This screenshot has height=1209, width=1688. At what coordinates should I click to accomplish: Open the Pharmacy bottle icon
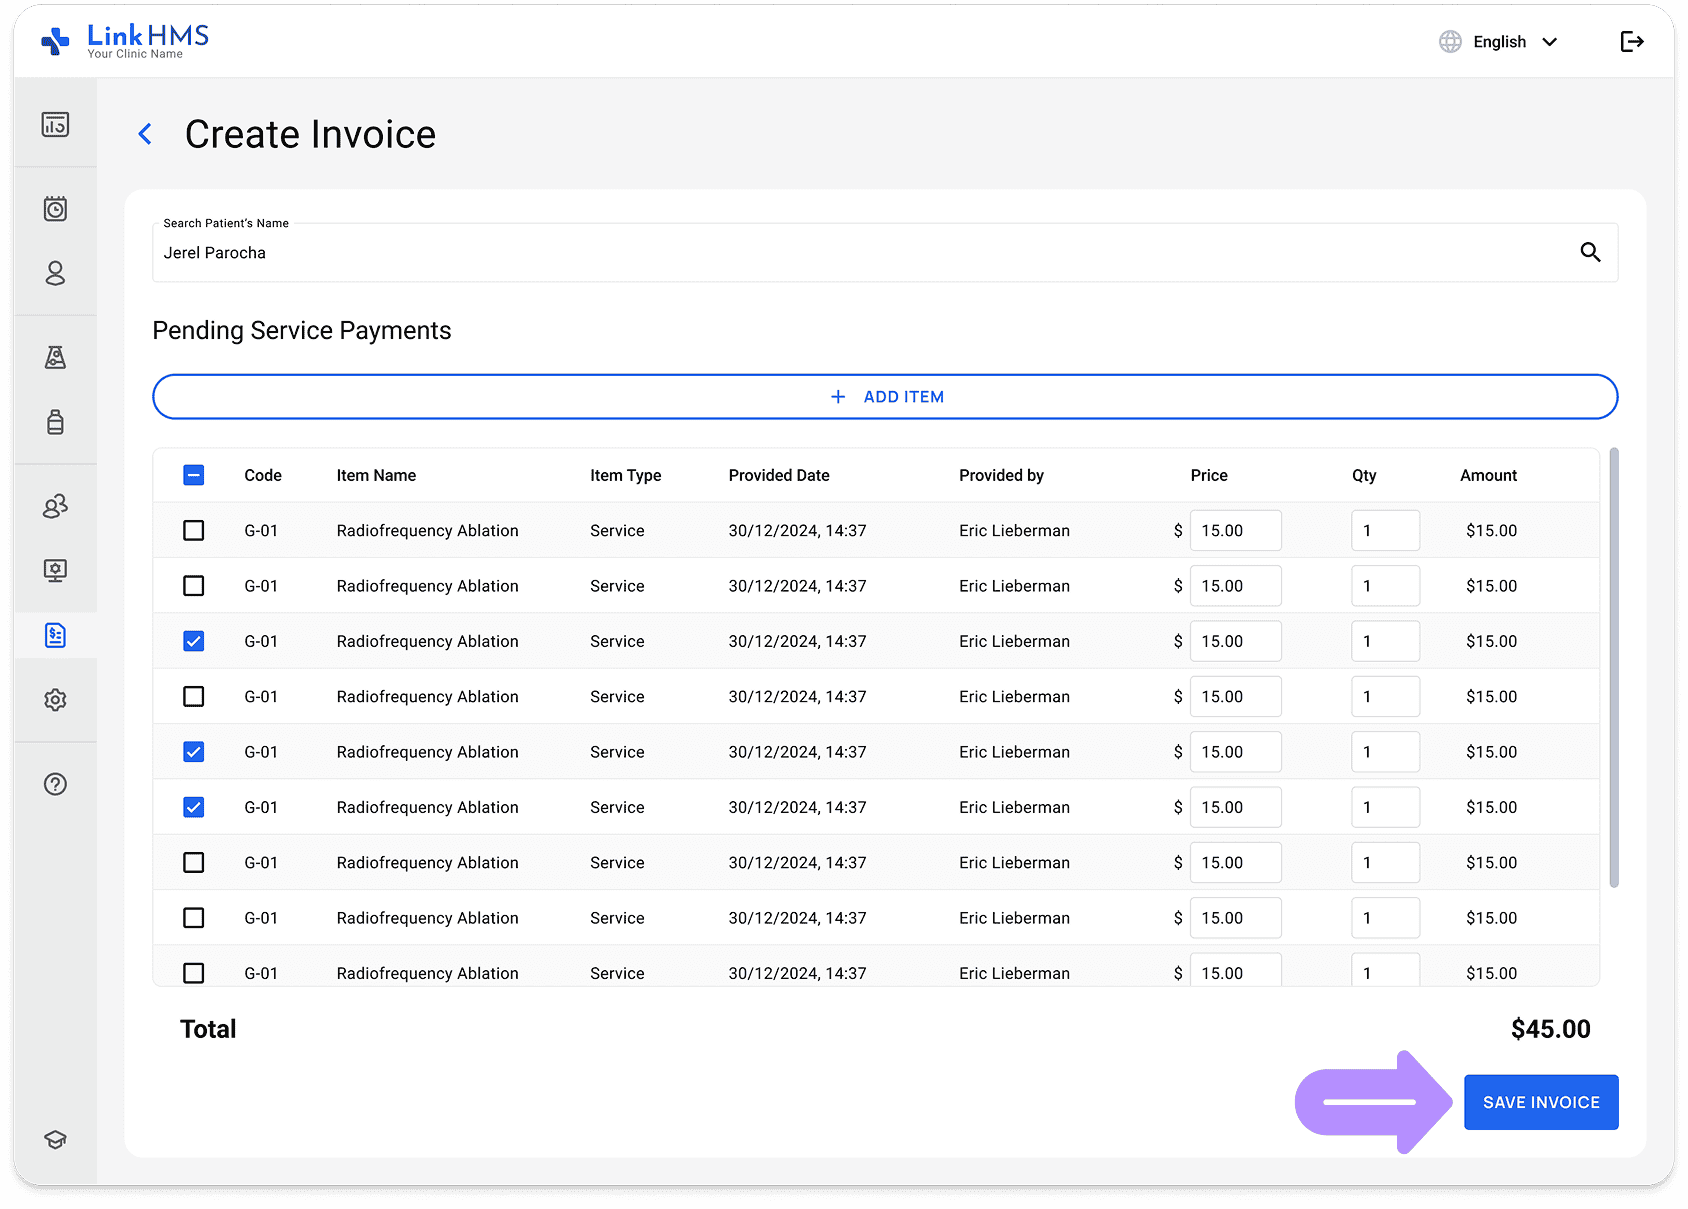tap(55, 422)
